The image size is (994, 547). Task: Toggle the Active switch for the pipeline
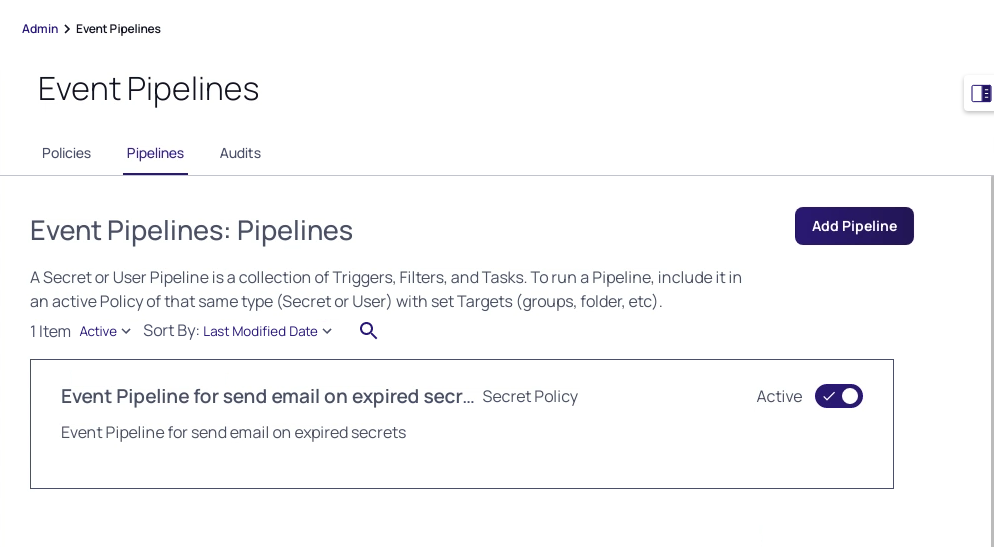coord(839,396)
